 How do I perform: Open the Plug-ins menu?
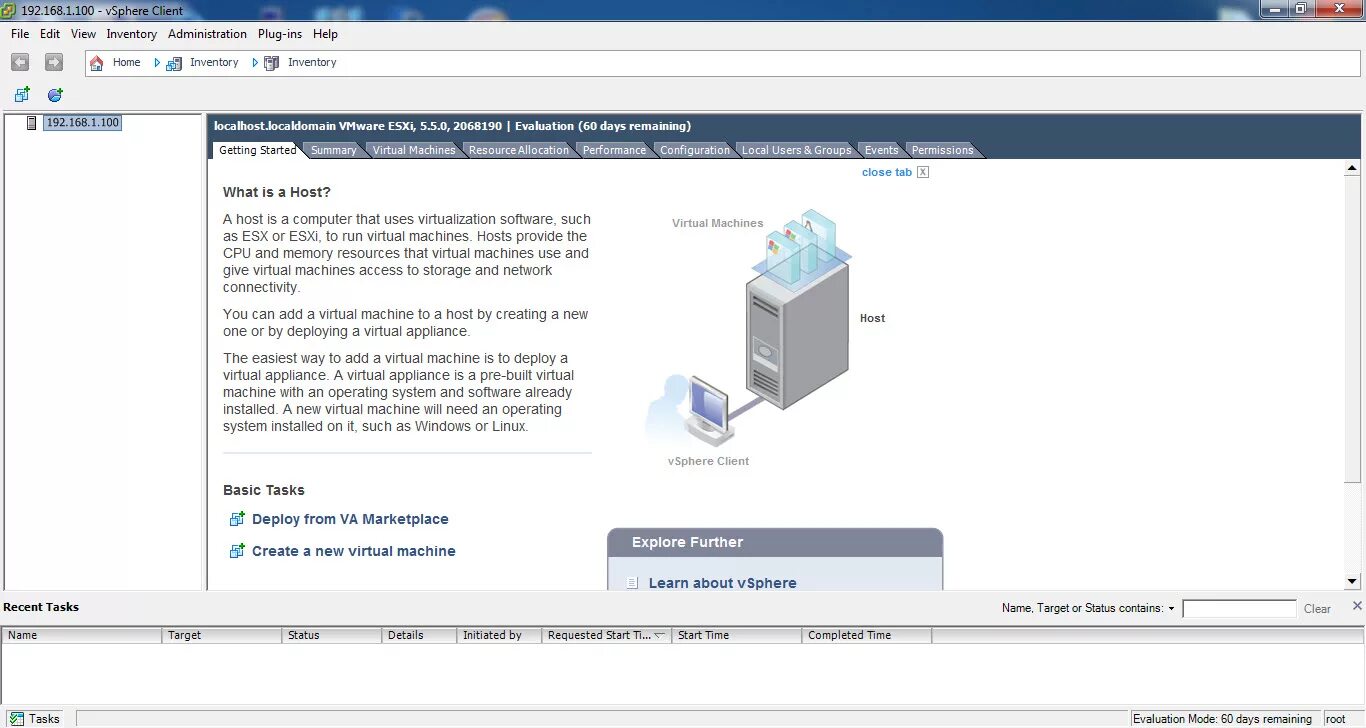pos(280,34)
